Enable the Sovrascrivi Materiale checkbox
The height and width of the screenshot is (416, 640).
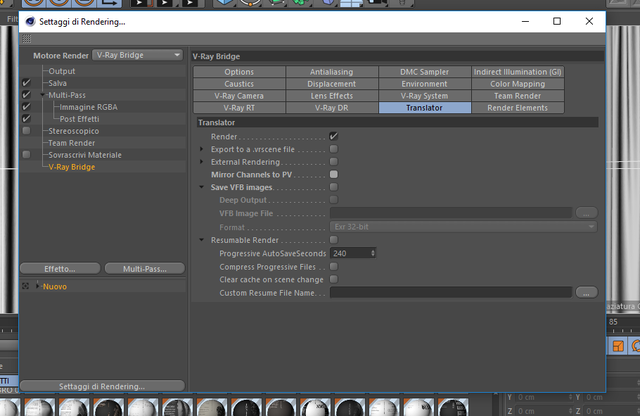[27, 155]
